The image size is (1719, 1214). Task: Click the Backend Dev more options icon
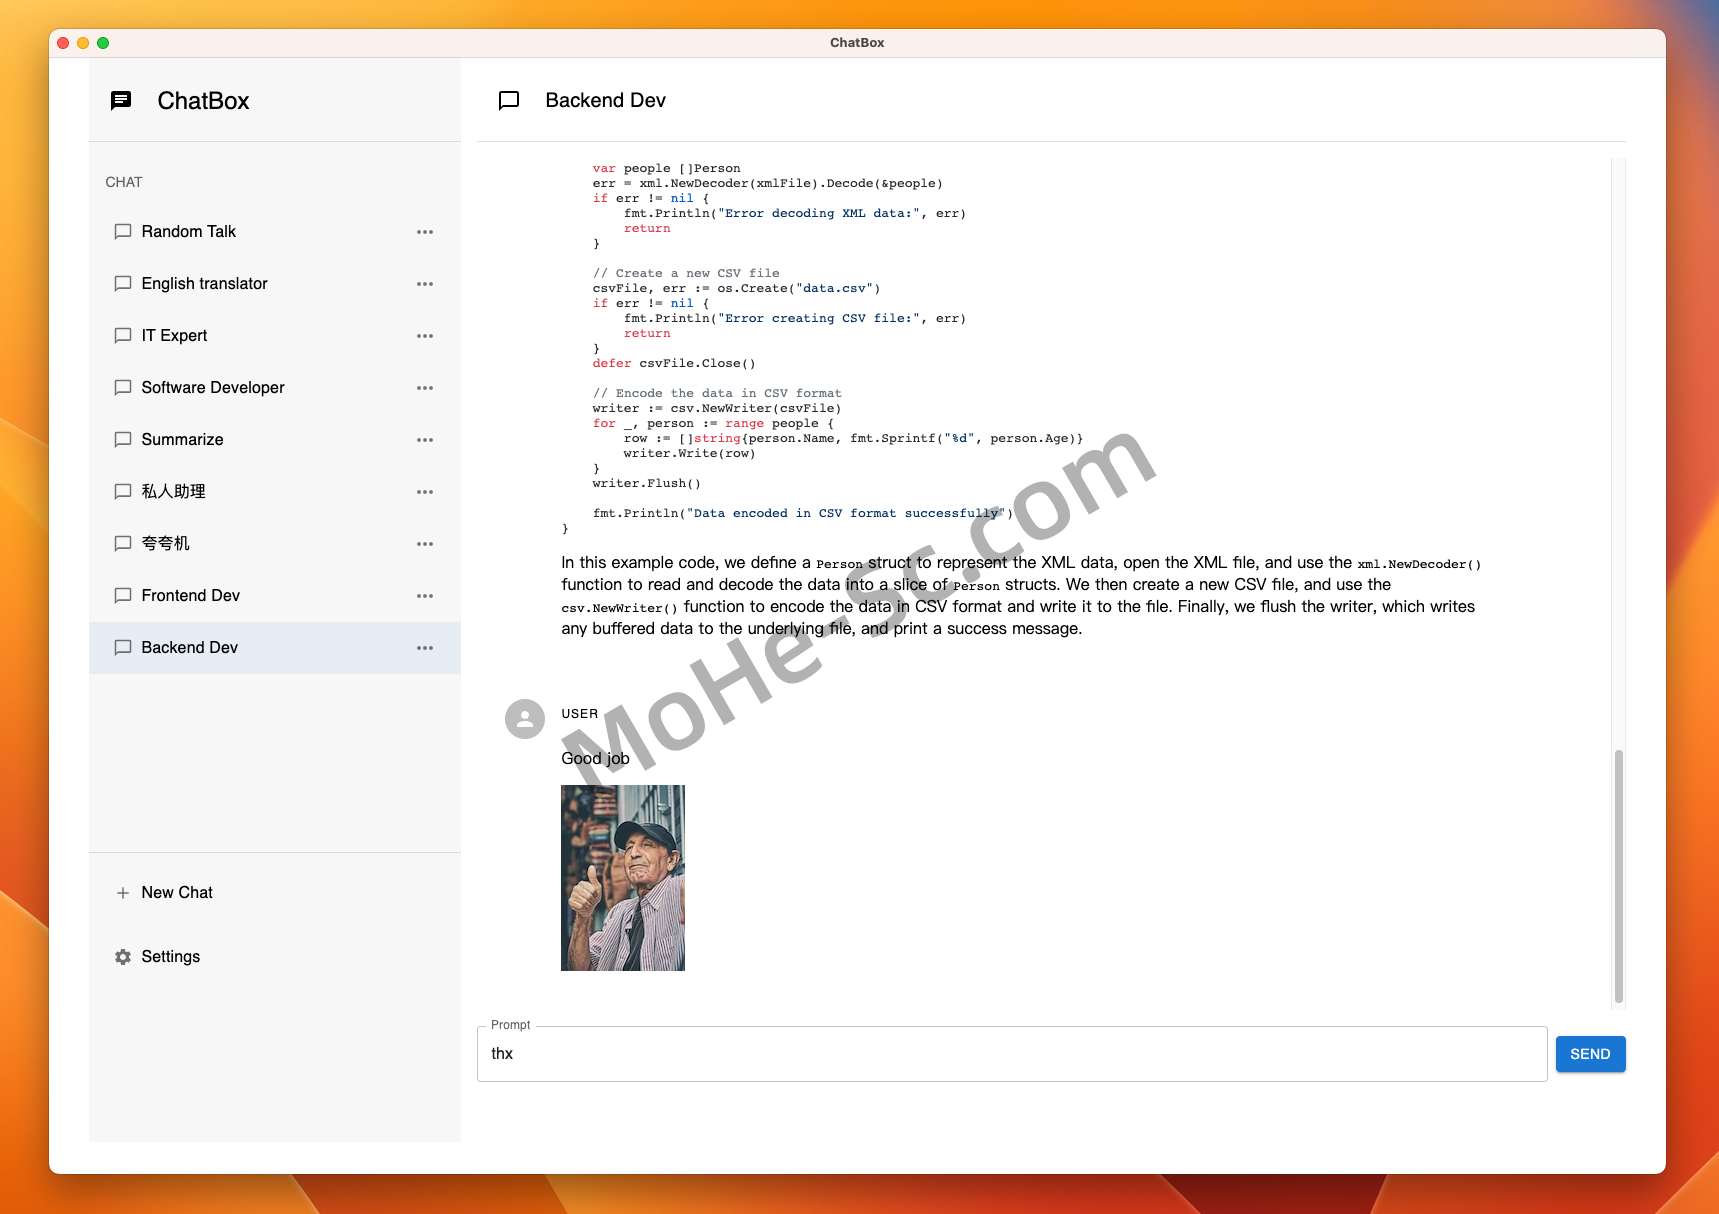point(425,648)
